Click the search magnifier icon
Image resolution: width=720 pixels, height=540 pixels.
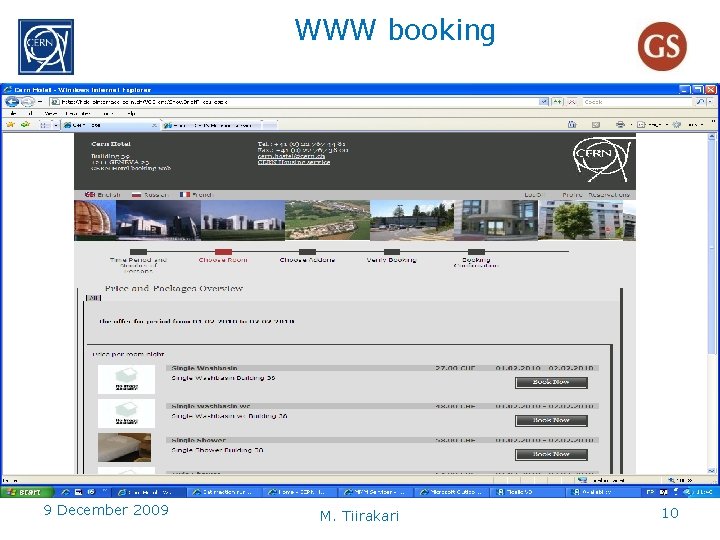[700, 102]
